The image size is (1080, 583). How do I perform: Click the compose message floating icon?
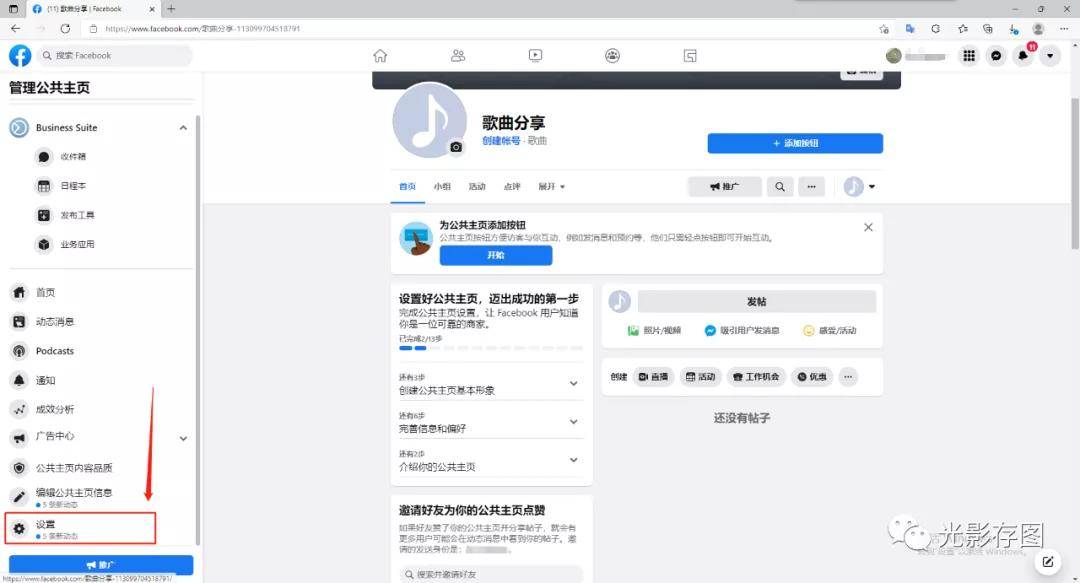(x=1048, y=562)
